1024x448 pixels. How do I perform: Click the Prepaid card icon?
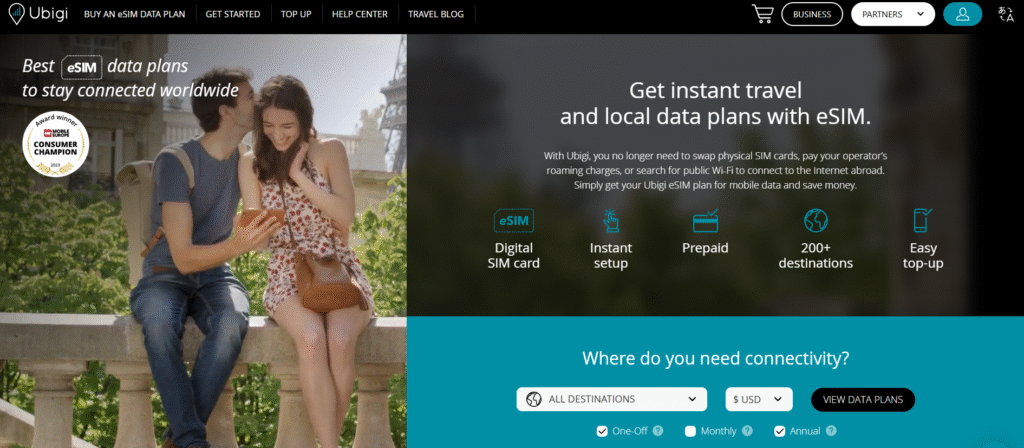point(705,221)
